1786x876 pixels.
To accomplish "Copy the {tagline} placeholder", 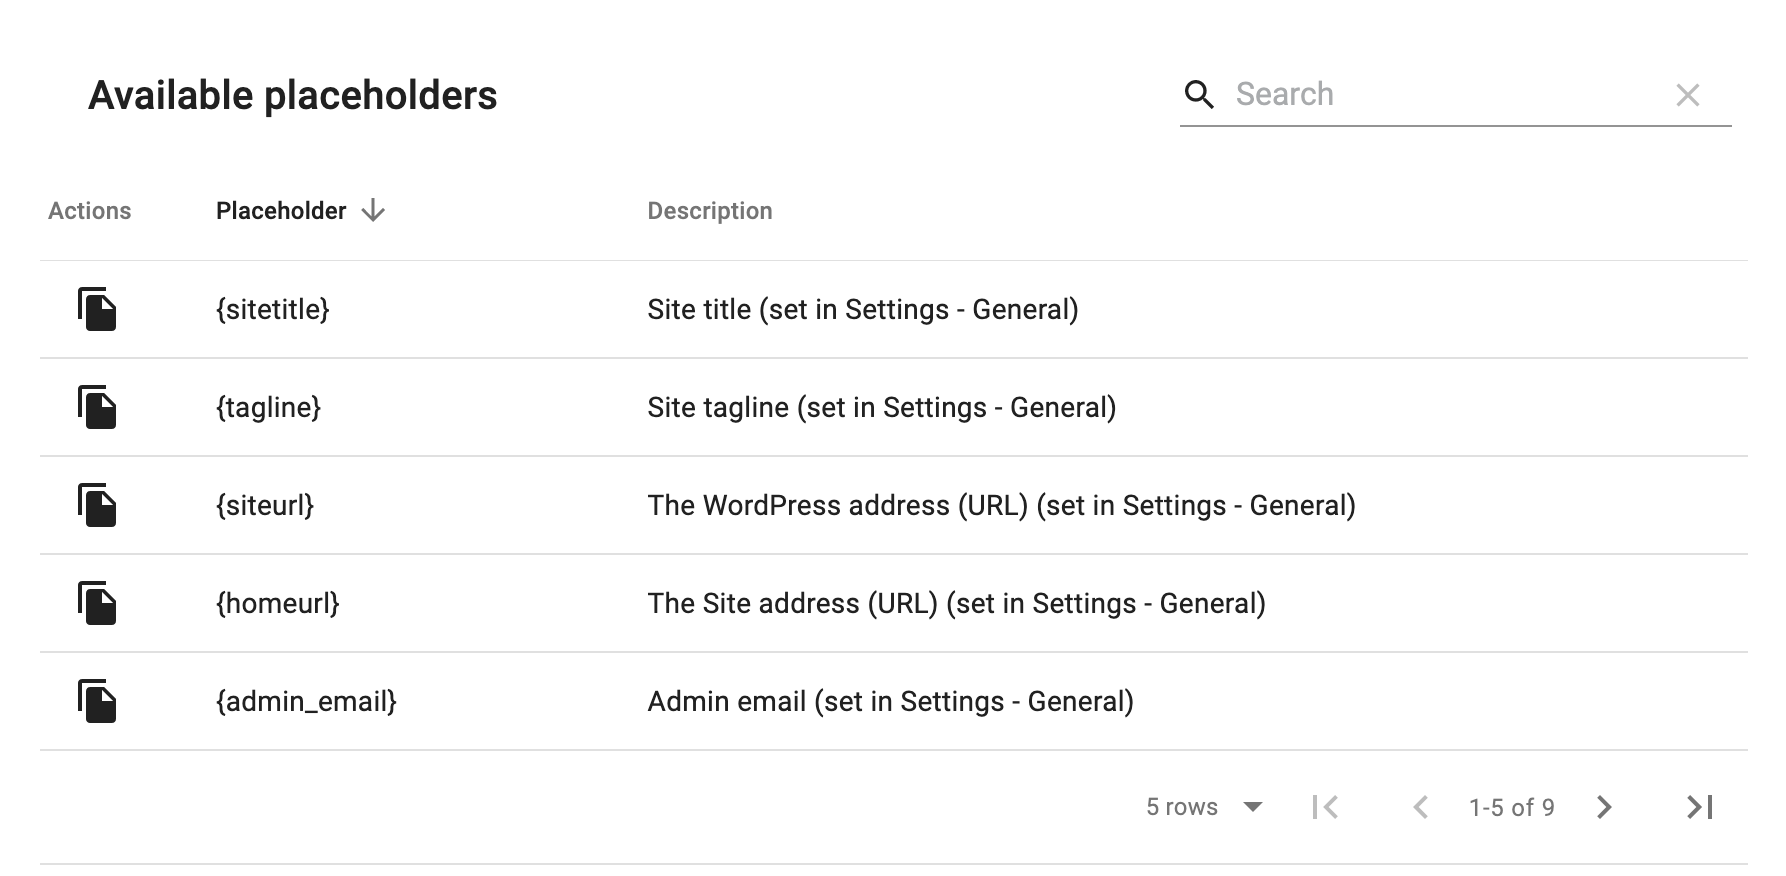I will tap(97, 407).
